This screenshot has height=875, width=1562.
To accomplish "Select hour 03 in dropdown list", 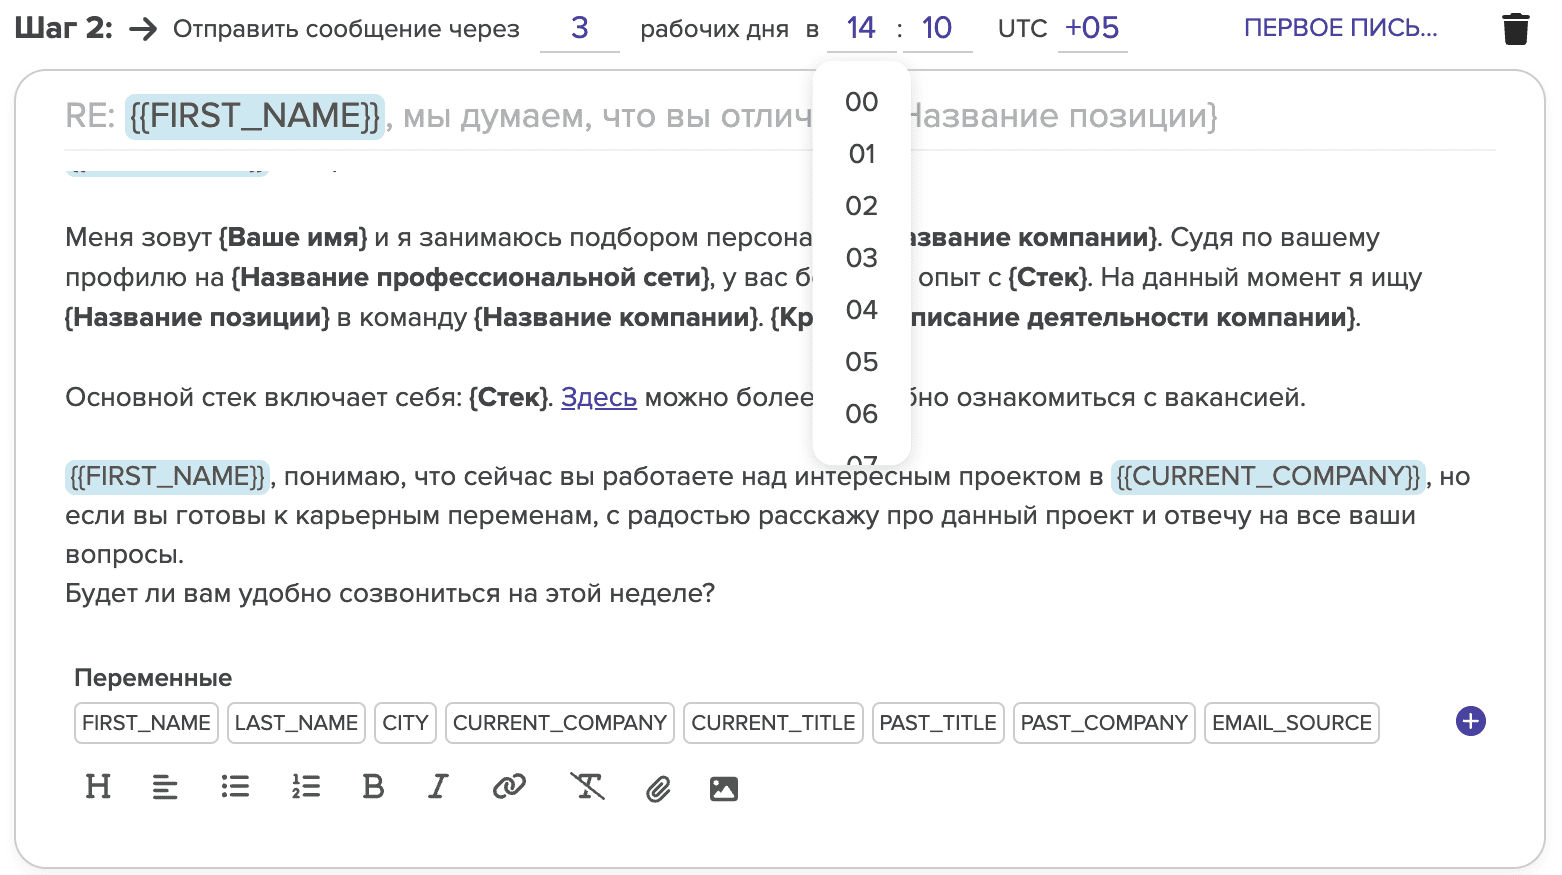I will [x=861, y=258].
